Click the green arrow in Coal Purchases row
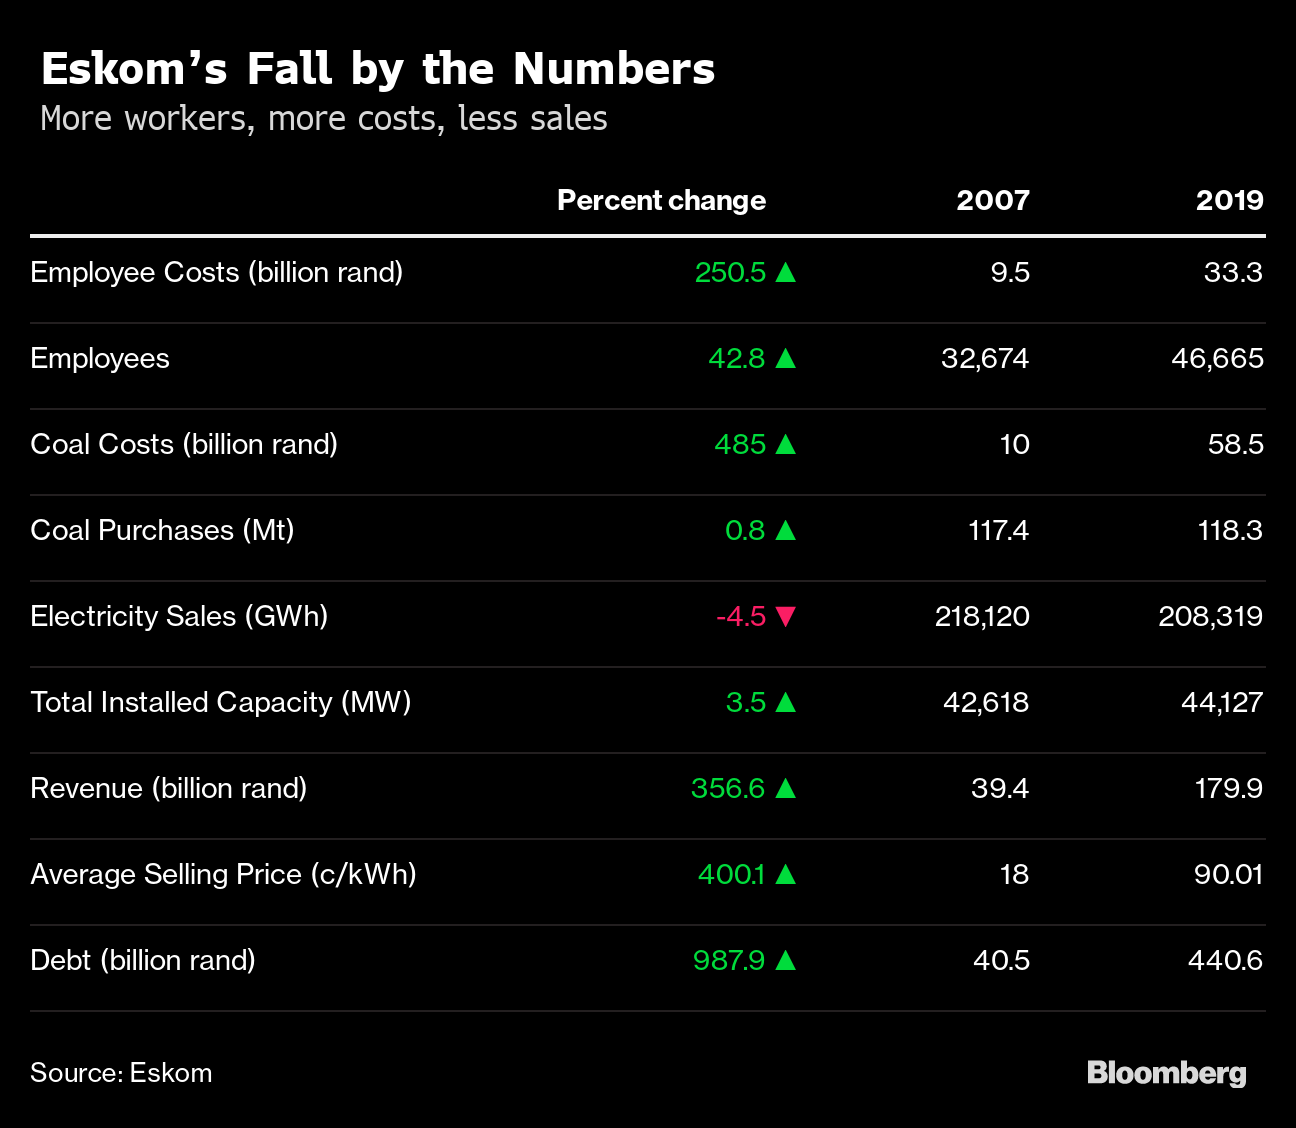 point(786,530)
